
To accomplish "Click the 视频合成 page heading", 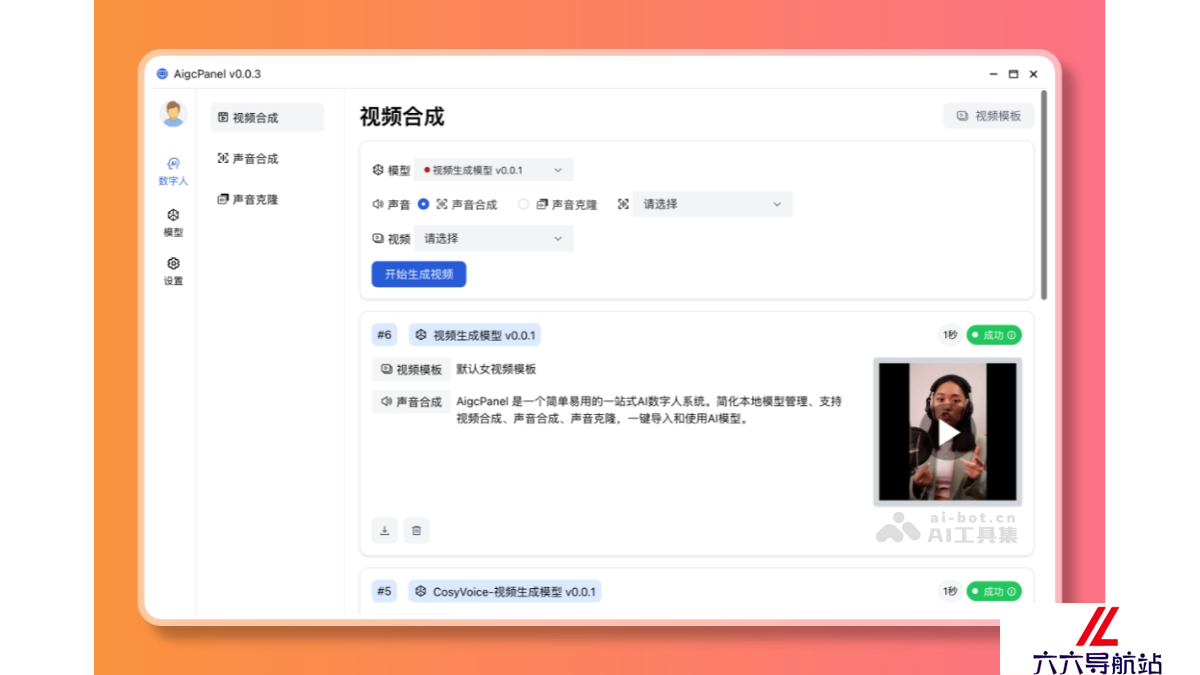I will pyautogui.click(x=402, y=116).
